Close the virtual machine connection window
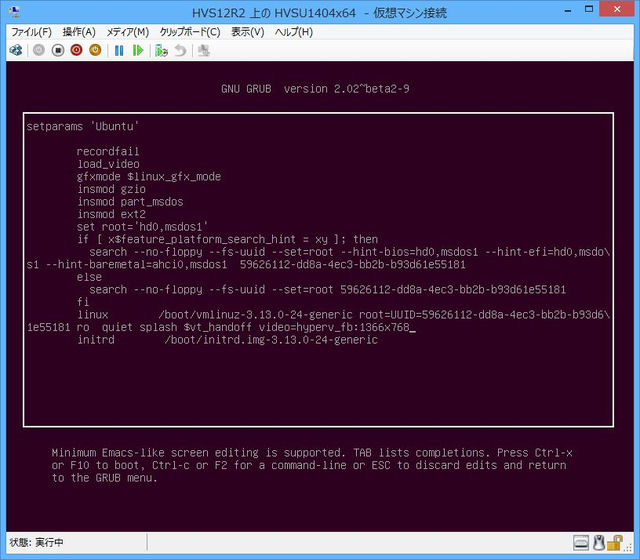This screenshot has width=640, height=560. (616, 9)
